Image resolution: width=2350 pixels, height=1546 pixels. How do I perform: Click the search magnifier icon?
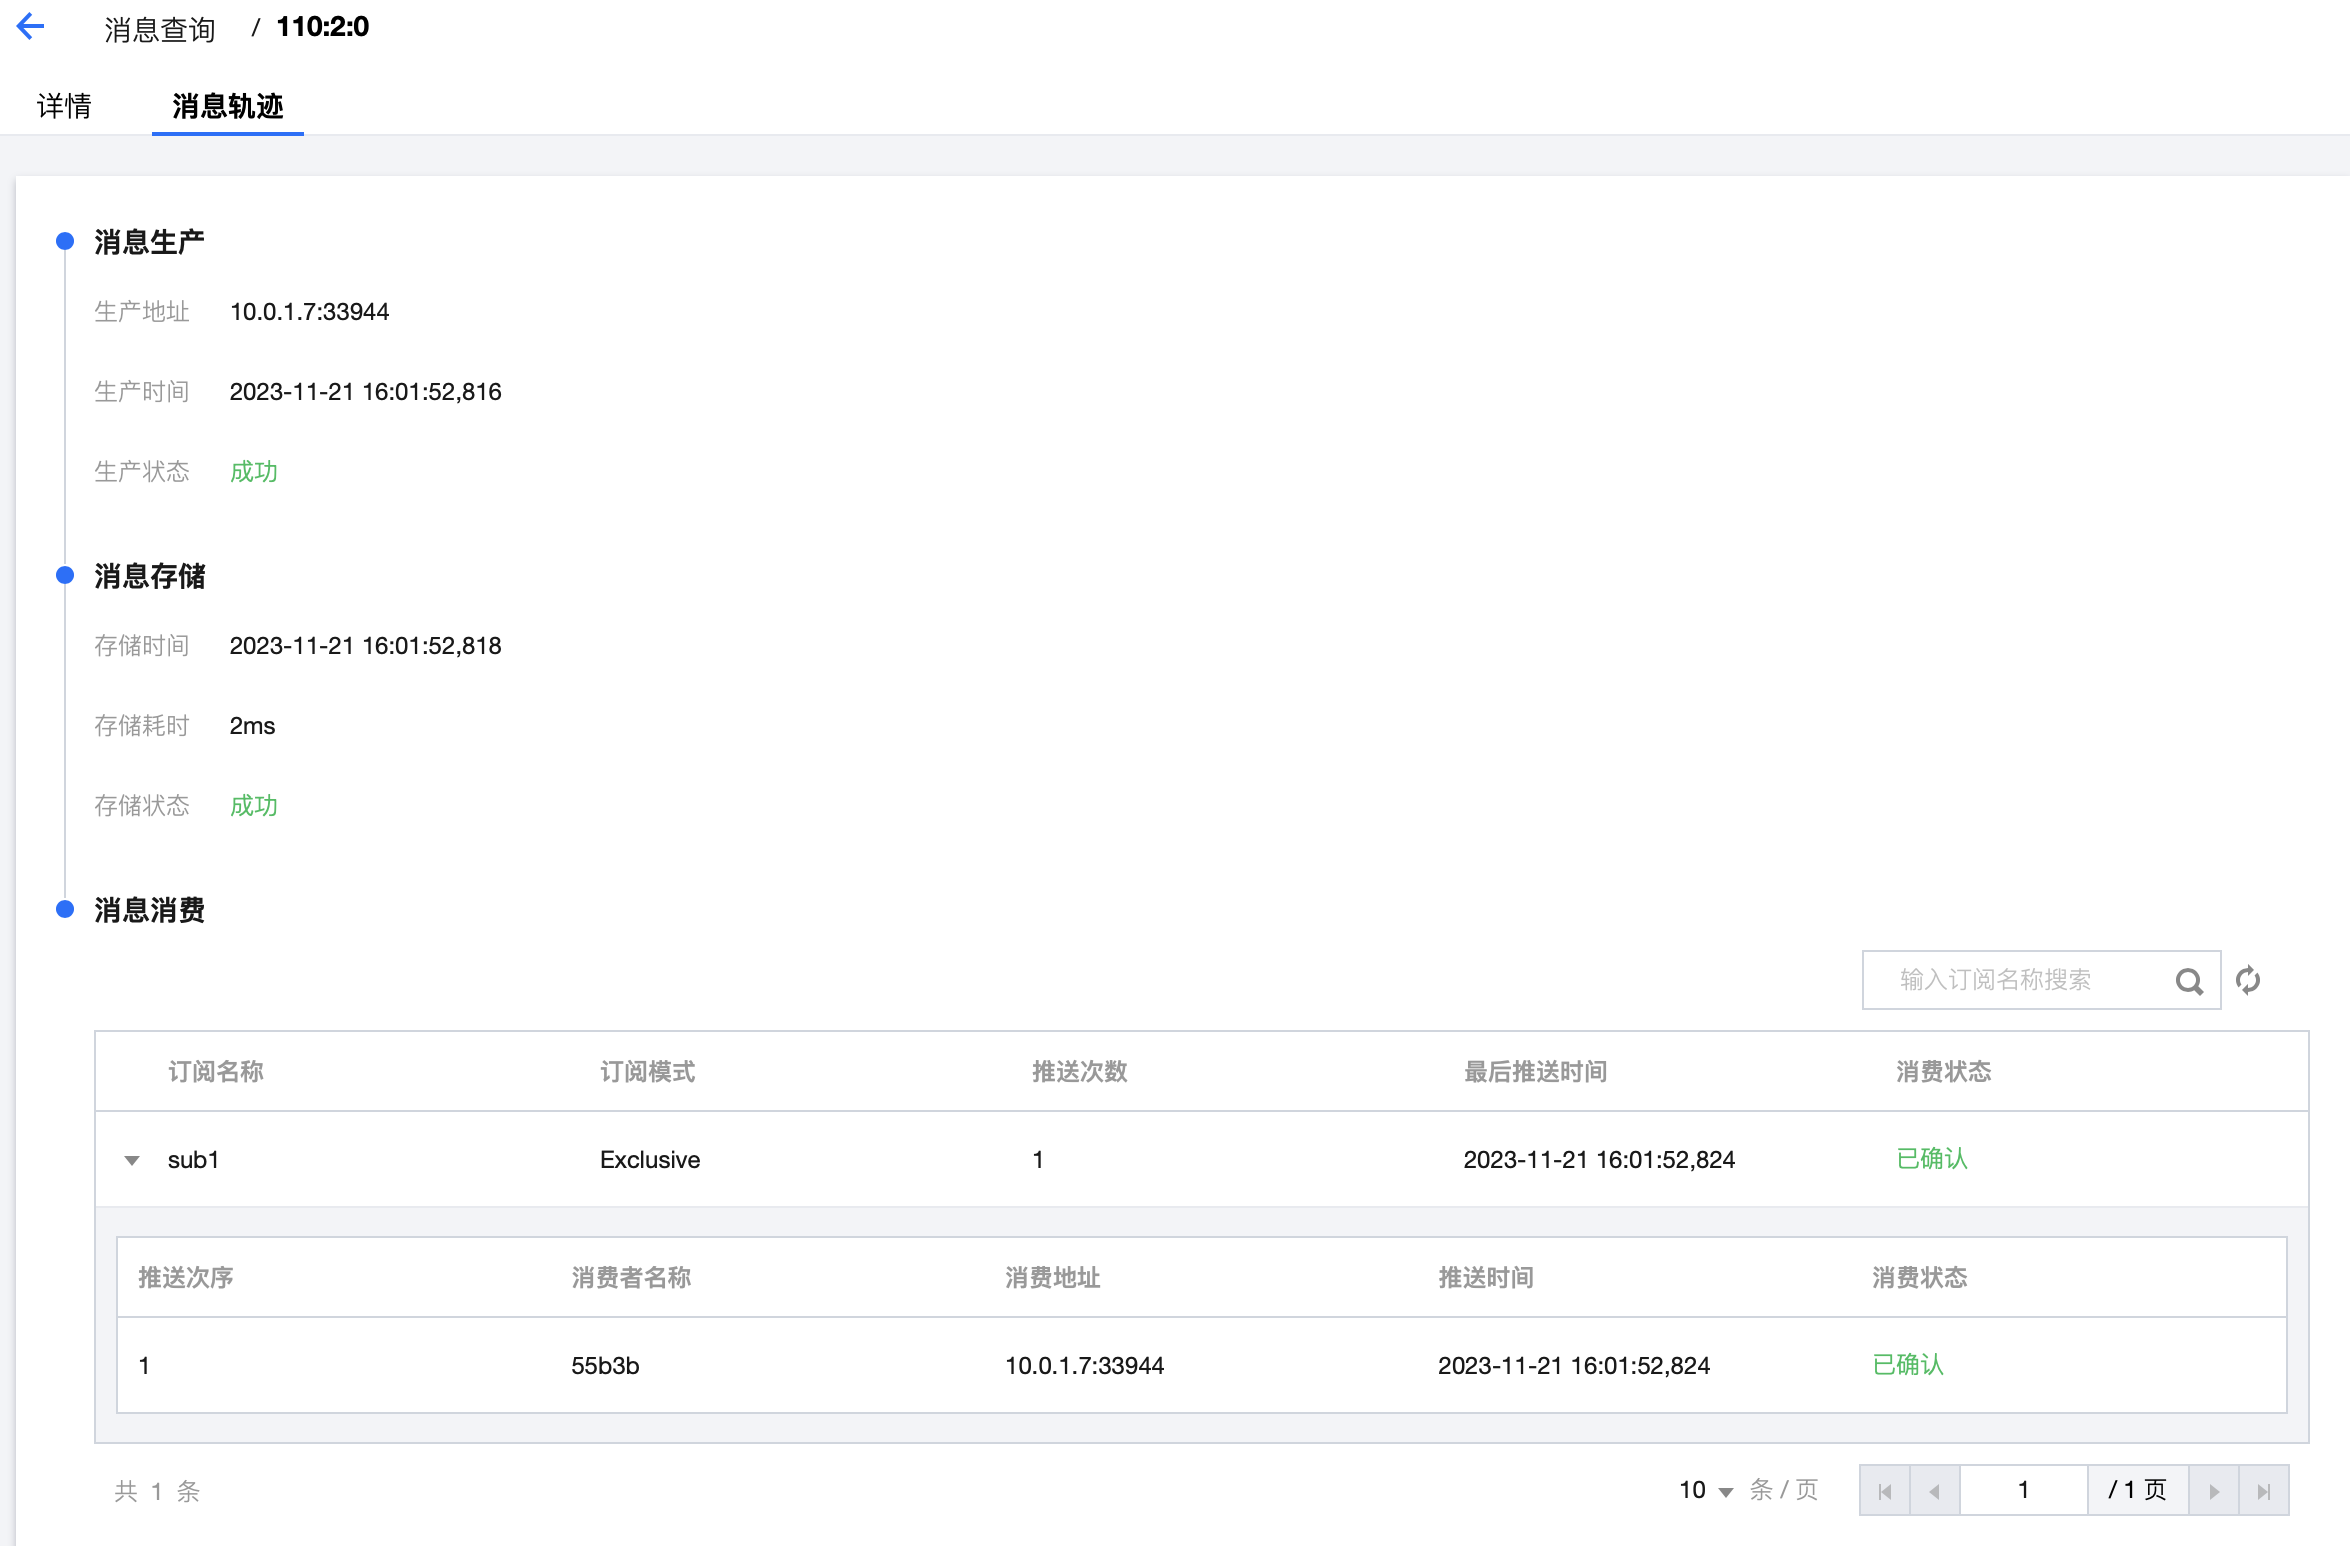2188,981
